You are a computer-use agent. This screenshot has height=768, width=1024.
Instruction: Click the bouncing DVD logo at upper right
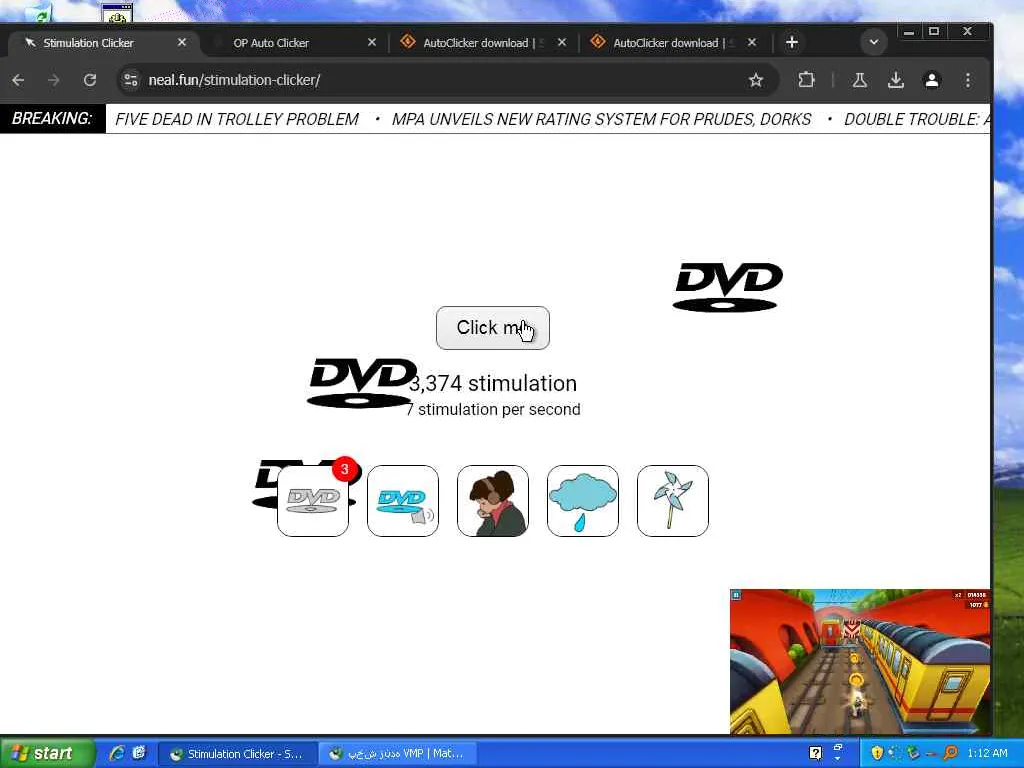(728, 287)
